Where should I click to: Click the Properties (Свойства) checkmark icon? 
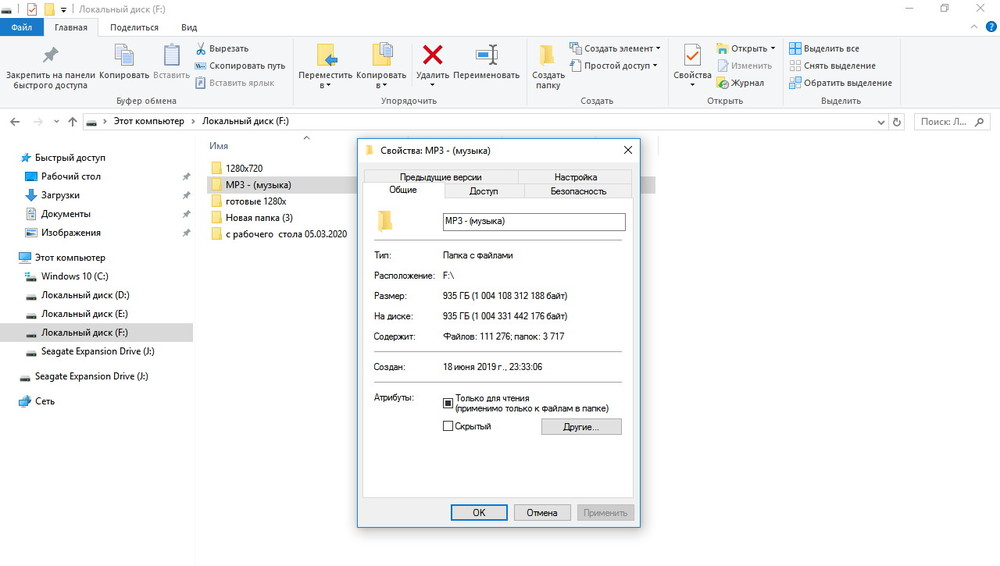tap(691, 56)
